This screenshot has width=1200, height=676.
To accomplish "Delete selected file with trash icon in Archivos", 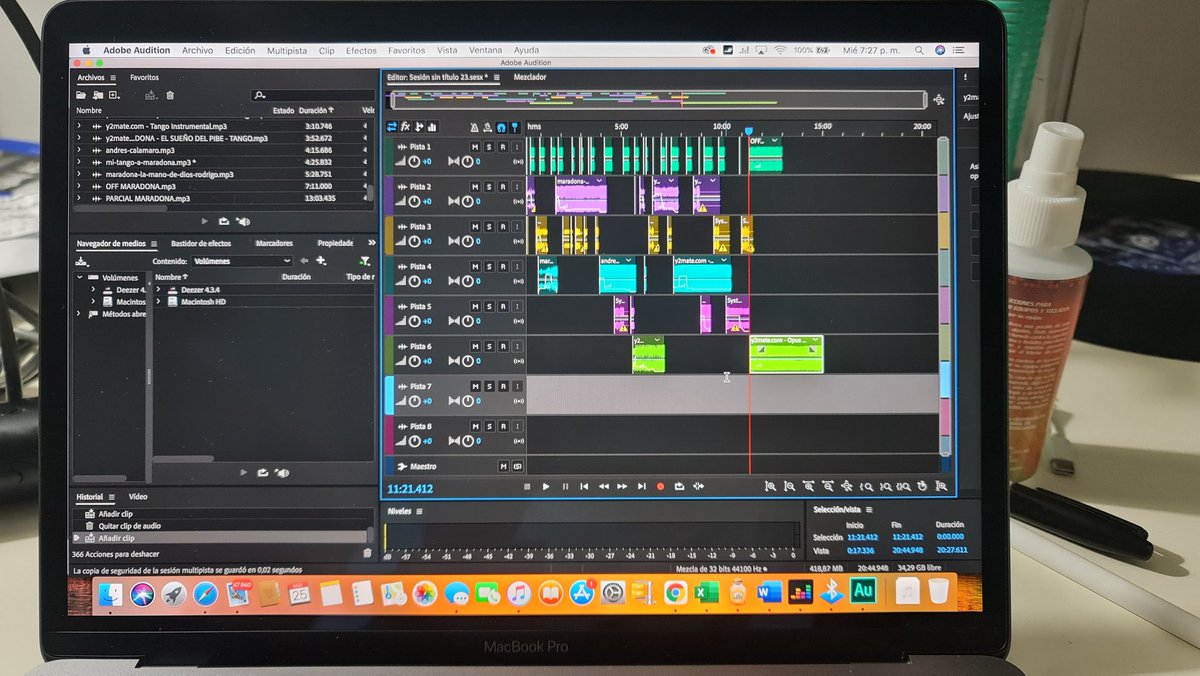I will point(170,95).
